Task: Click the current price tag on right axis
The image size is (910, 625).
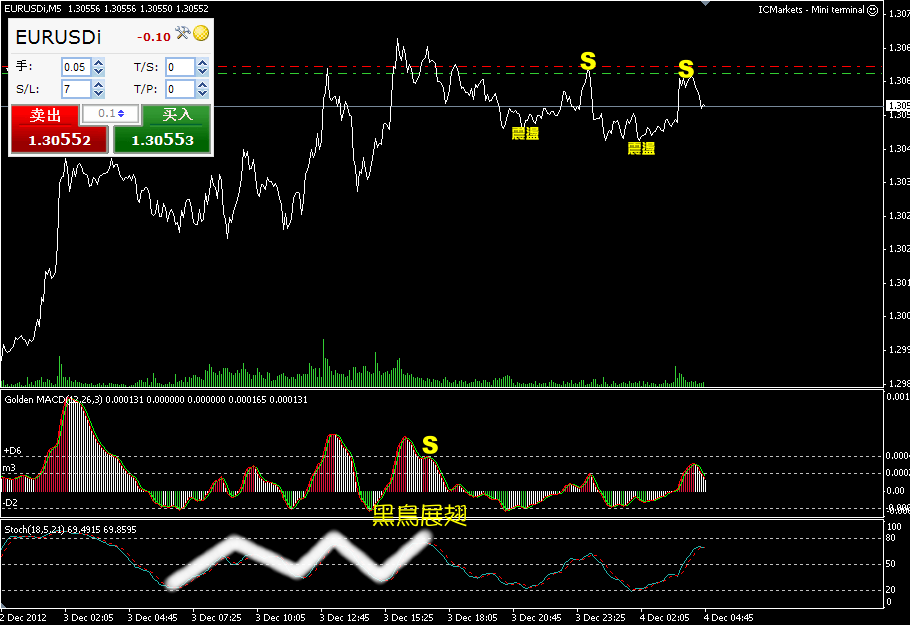Action: tap(897, 106)
